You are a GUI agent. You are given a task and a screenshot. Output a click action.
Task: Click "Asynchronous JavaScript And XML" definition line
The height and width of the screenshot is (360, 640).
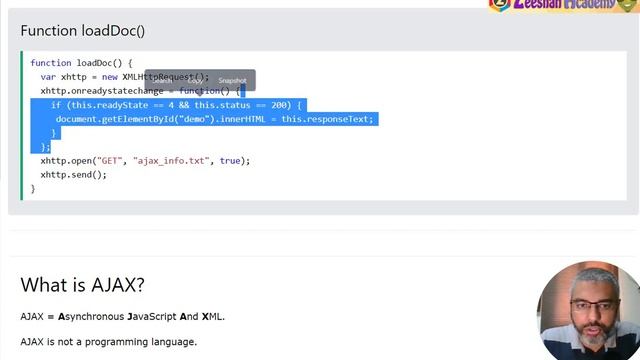coord(122,317)
